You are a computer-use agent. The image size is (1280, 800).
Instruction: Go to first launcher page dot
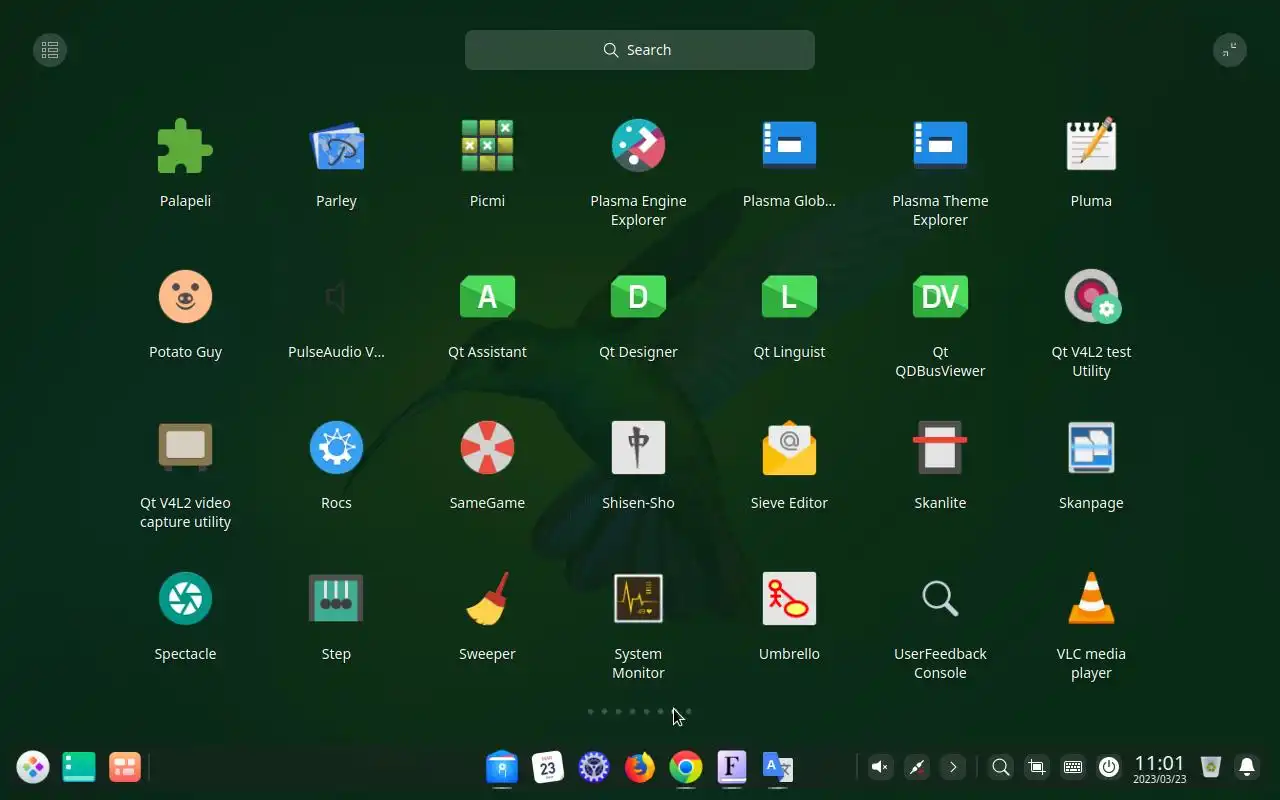[590, 712]
